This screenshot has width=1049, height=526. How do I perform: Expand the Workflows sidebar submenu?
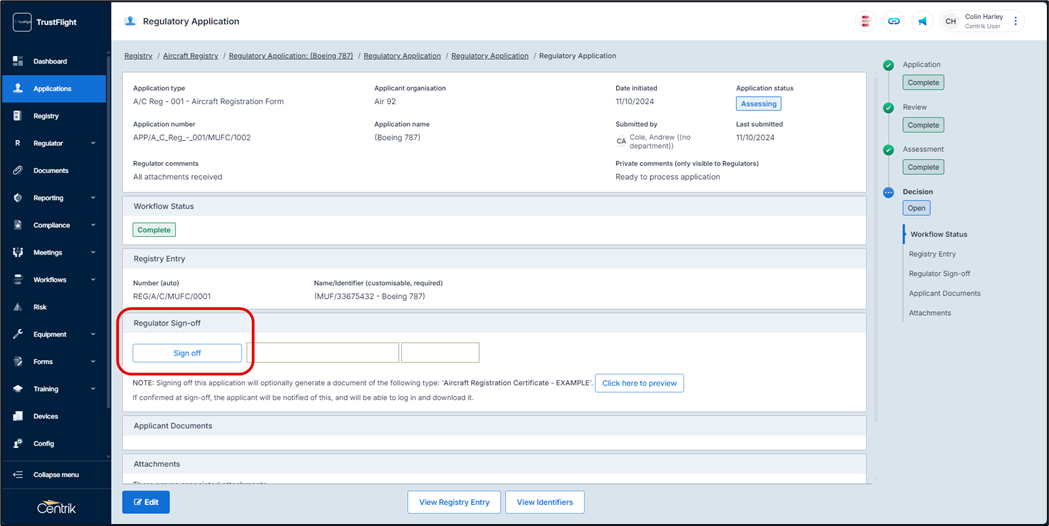coord(93,280)
